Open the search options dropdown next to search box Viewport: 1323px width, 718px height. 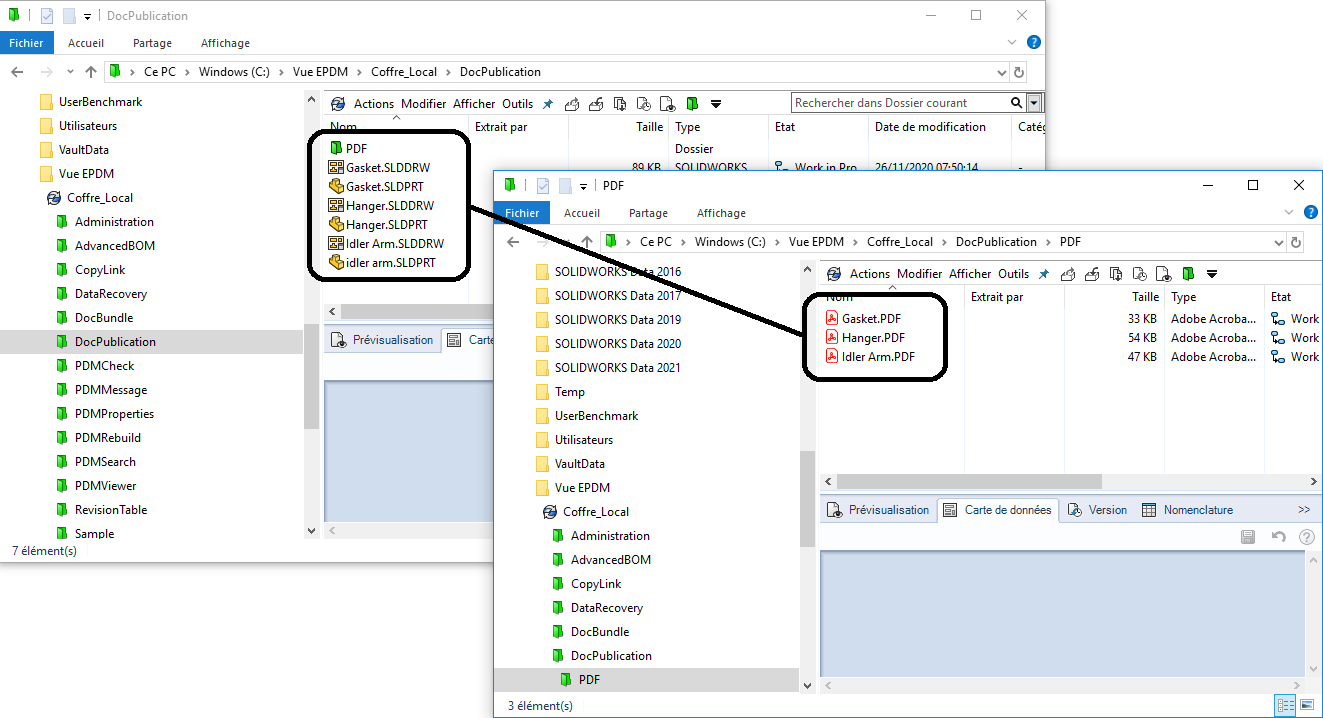[x=1034, y=103]
